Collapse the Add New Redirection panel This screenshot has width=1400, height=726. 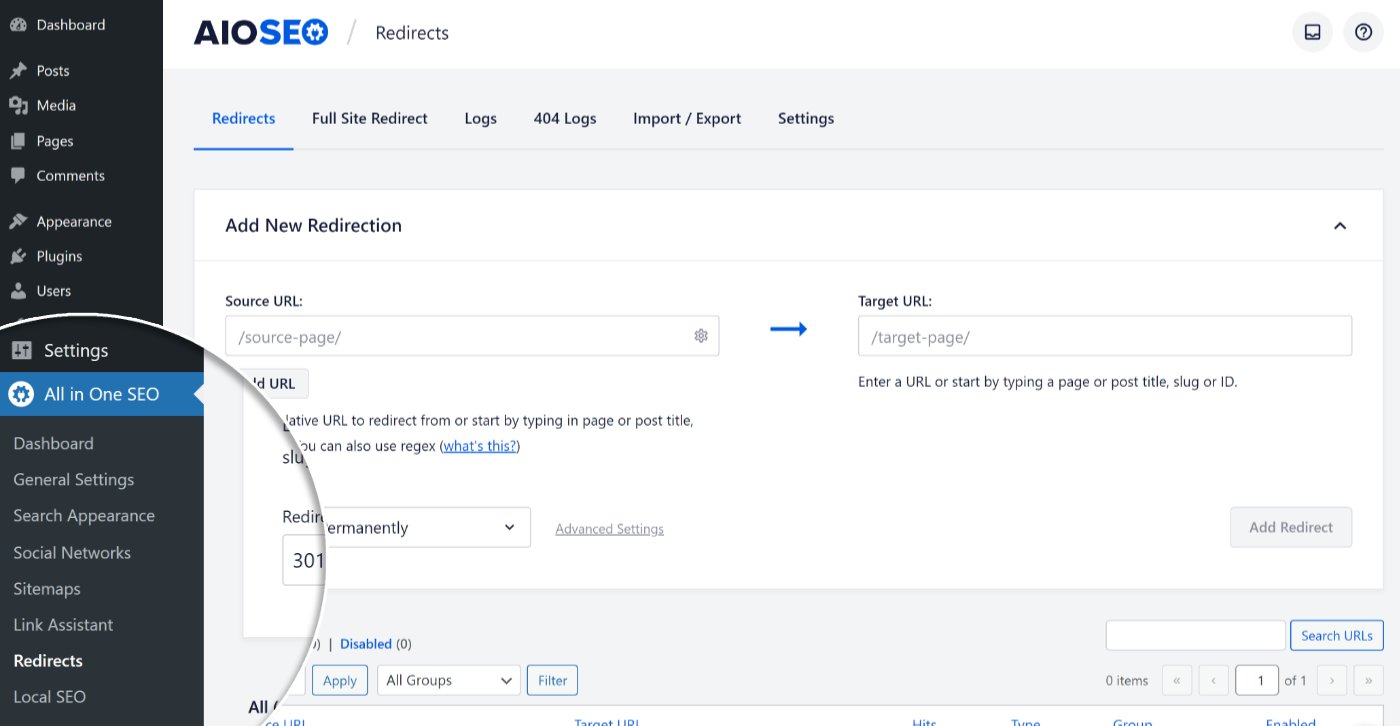1340,226
